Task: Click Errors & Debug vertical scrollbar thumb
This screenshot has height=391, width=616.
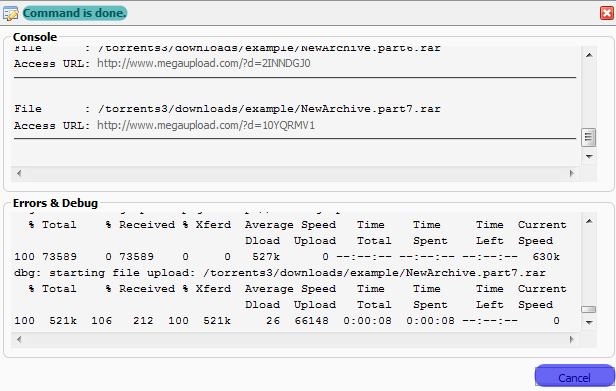Action: click(x=588, y=309)
